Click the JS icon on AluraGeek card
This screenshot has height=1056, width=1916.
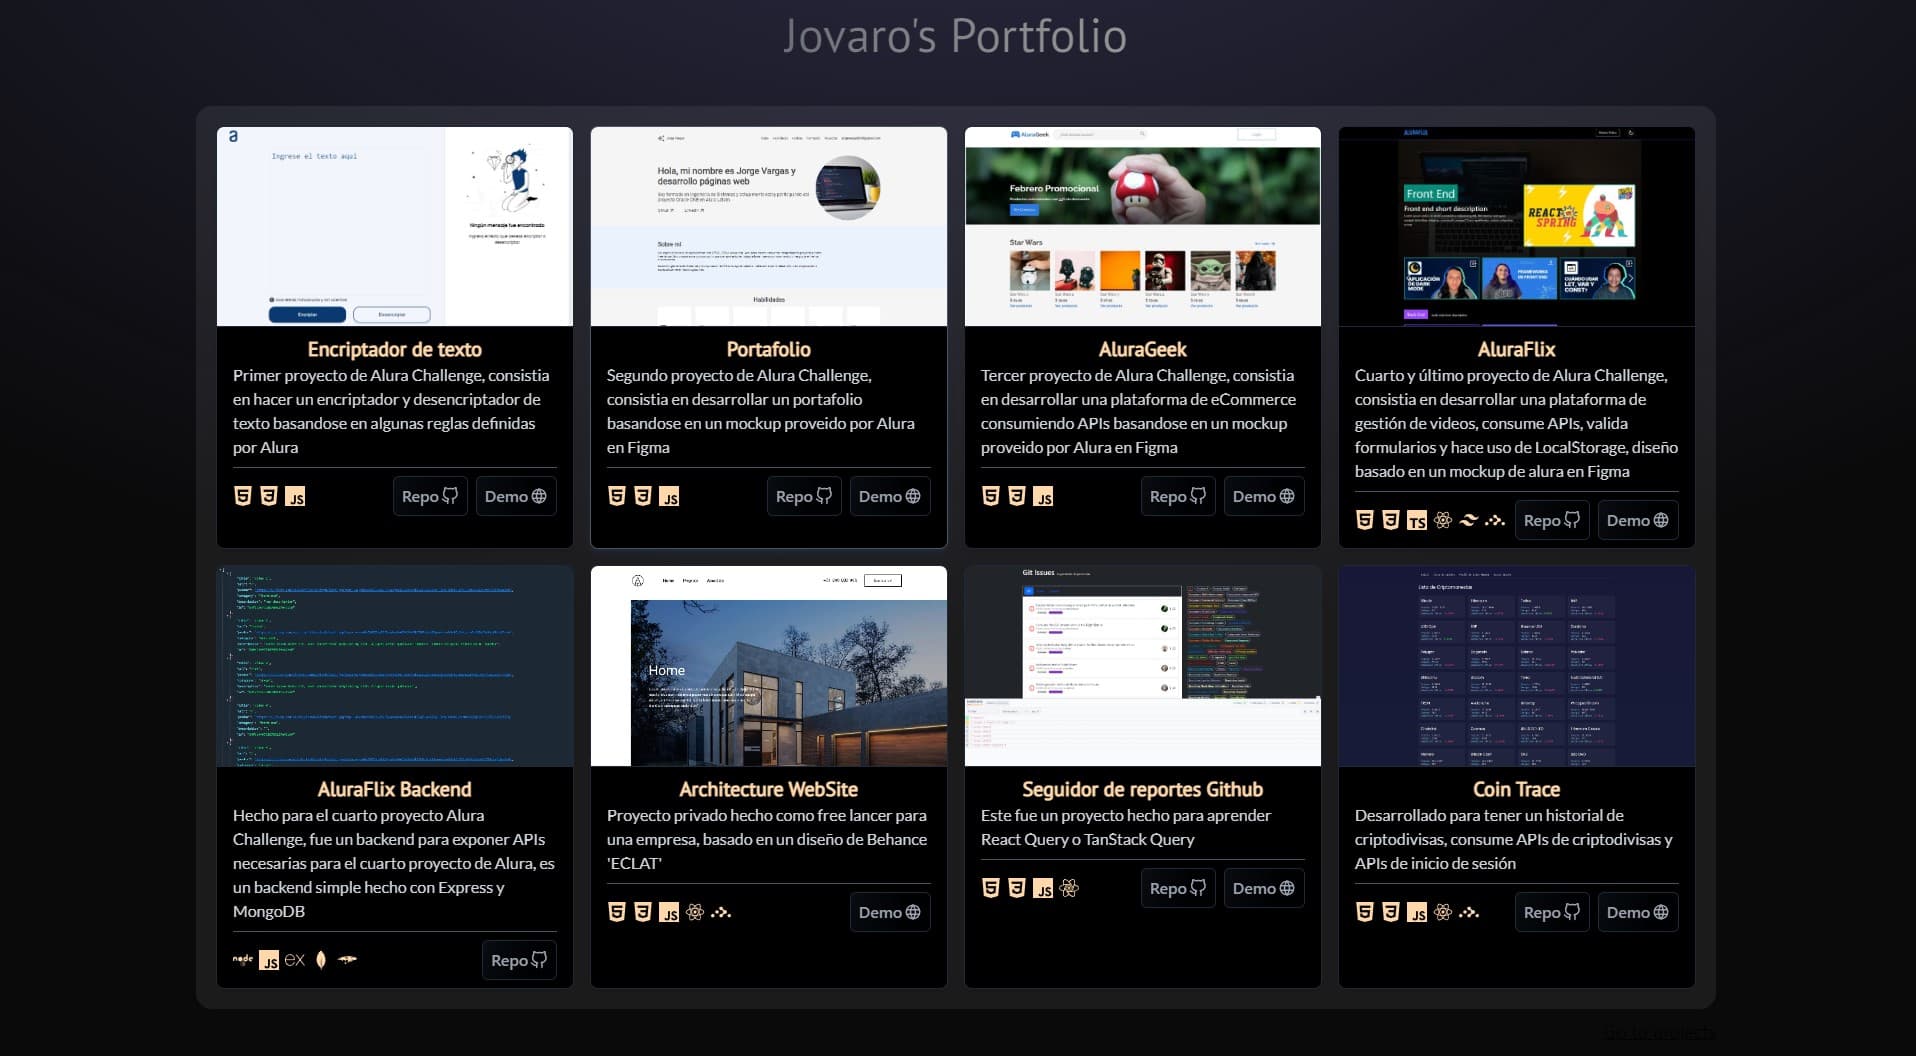[x=1043, y=496]
